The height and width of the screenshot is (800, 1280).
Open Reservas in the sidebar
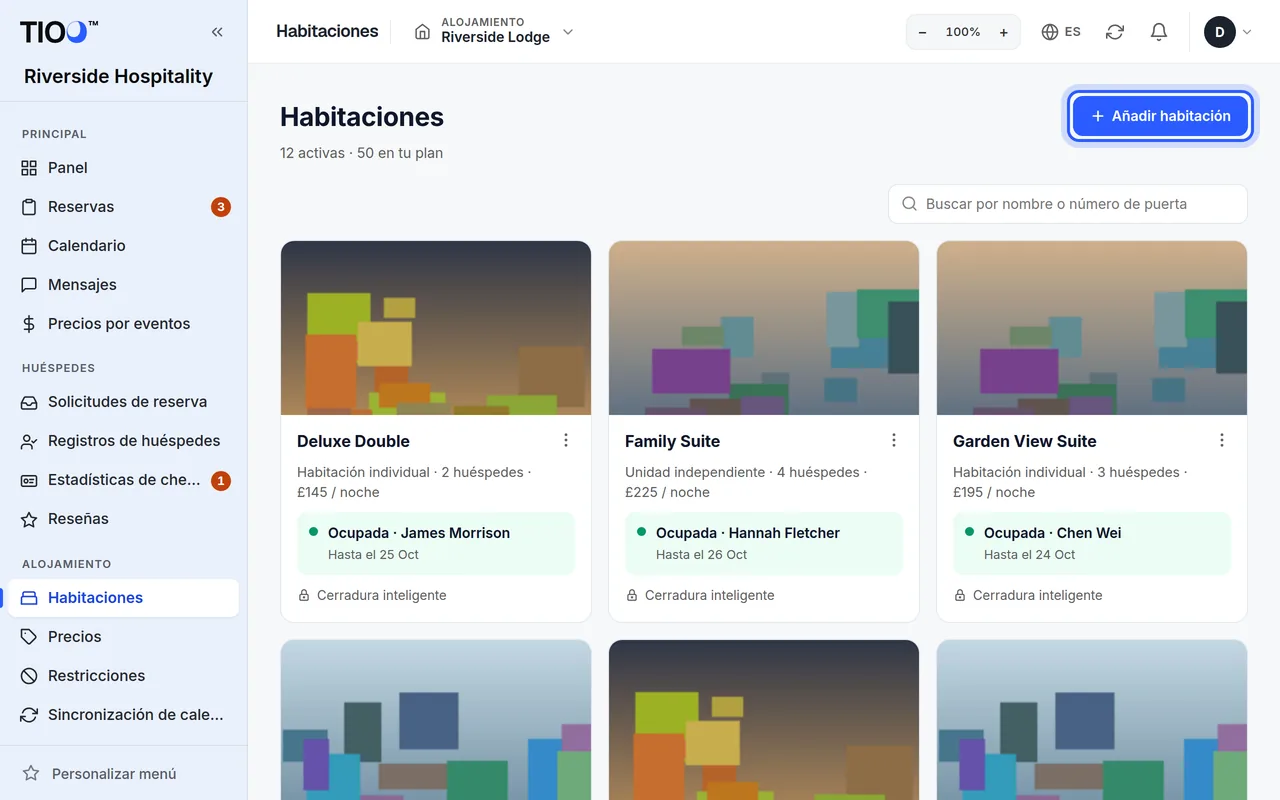click(x=123, y=207)
